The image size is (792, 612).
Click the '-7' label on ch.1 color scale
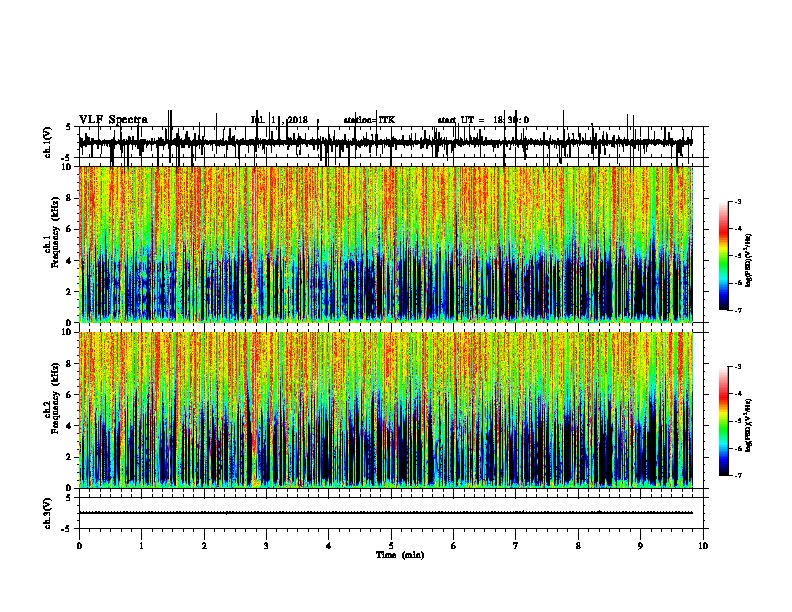(737, 310)
